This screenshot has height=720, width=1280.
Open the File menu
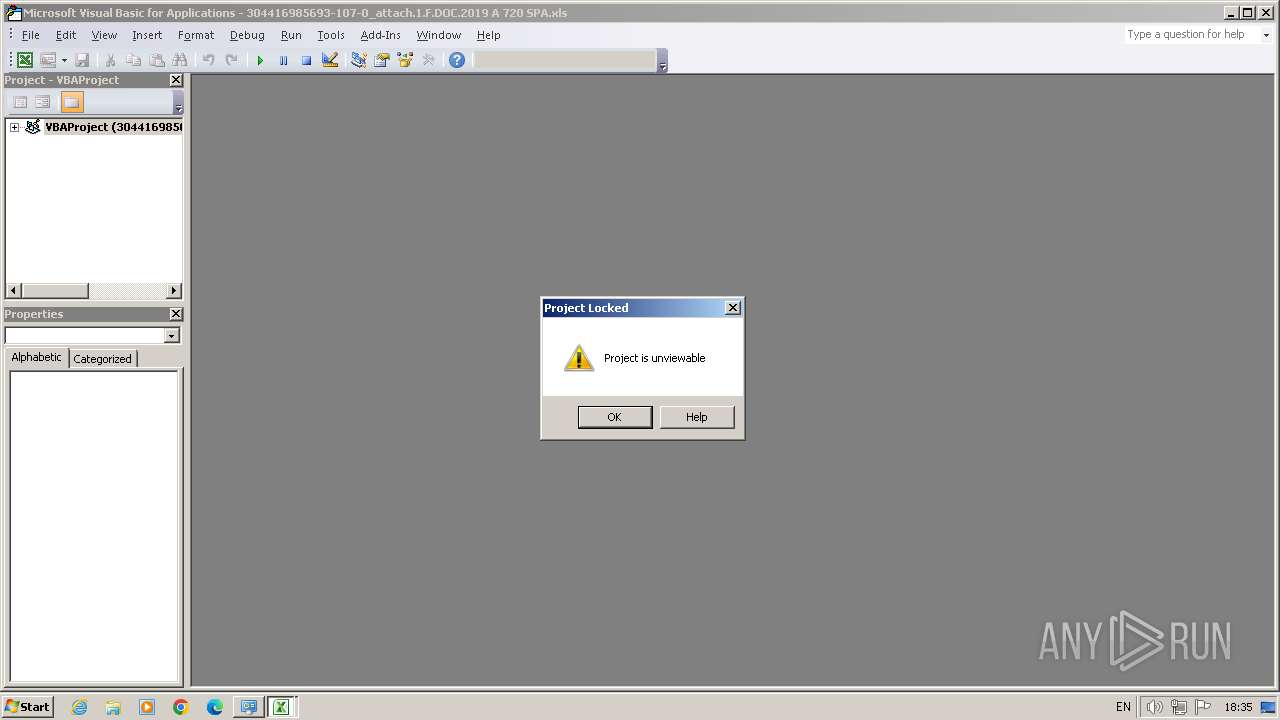coord(31,35)
